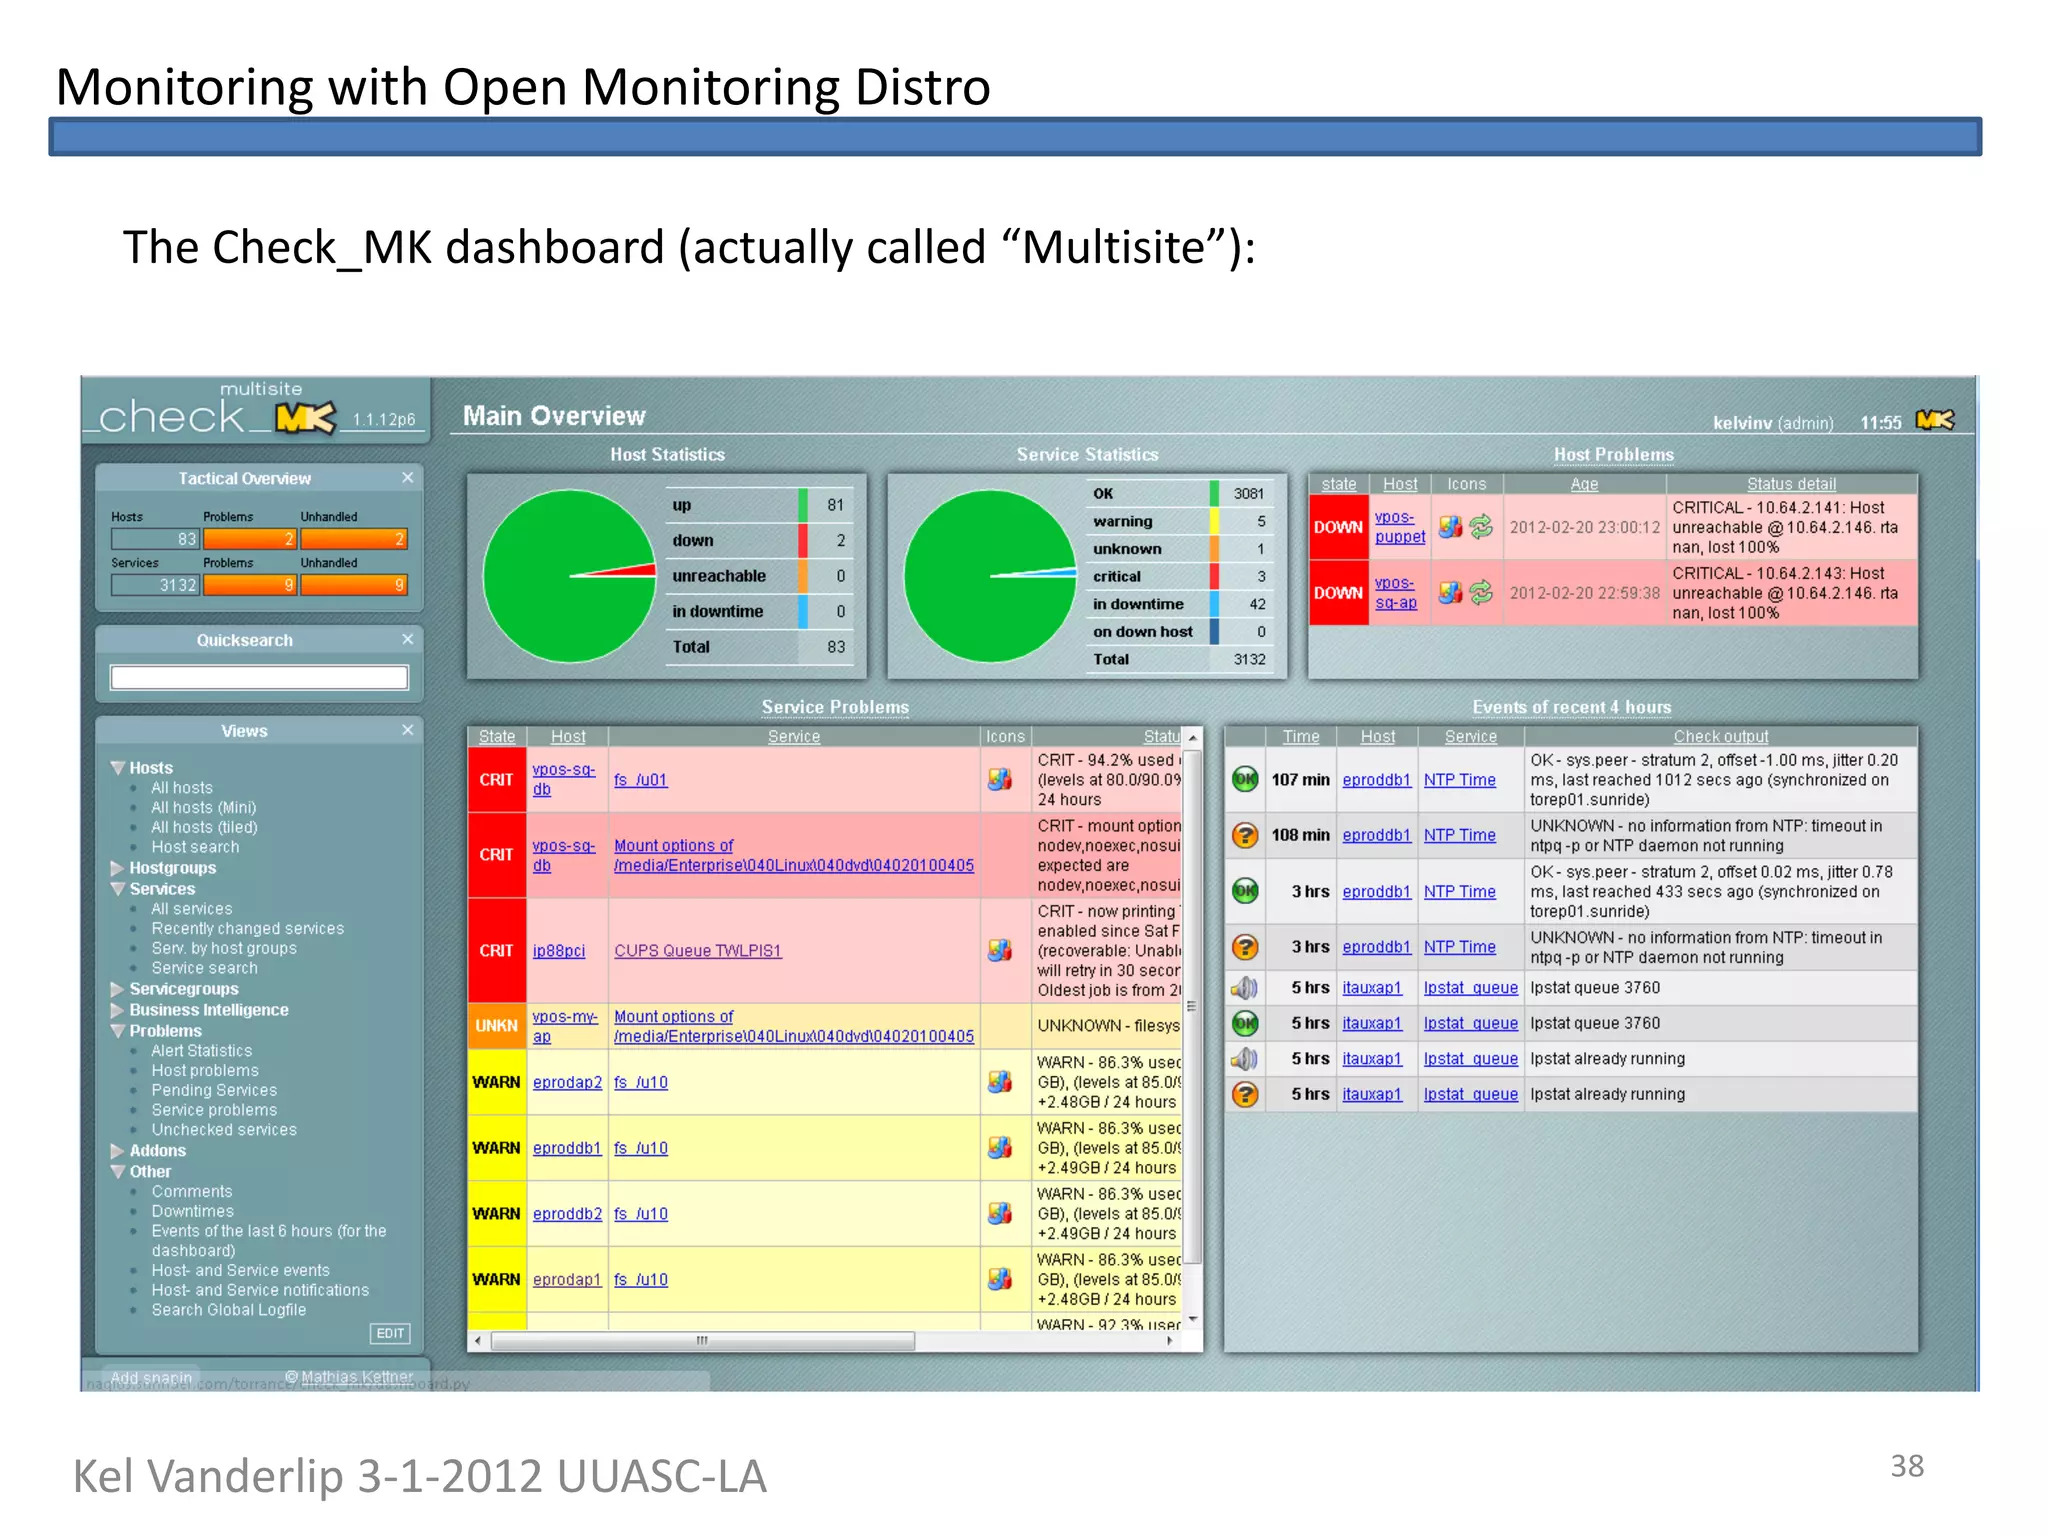Click the horizontal scrollbar of Service Problems
The image size is (2048, 1536).
pos(702,1341)
